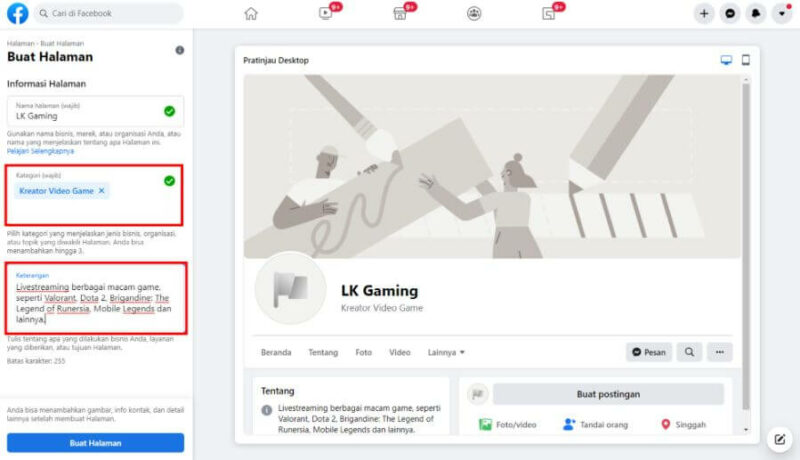Click the plus Create button
Viewport: 800px width, 460px height.
704,14
